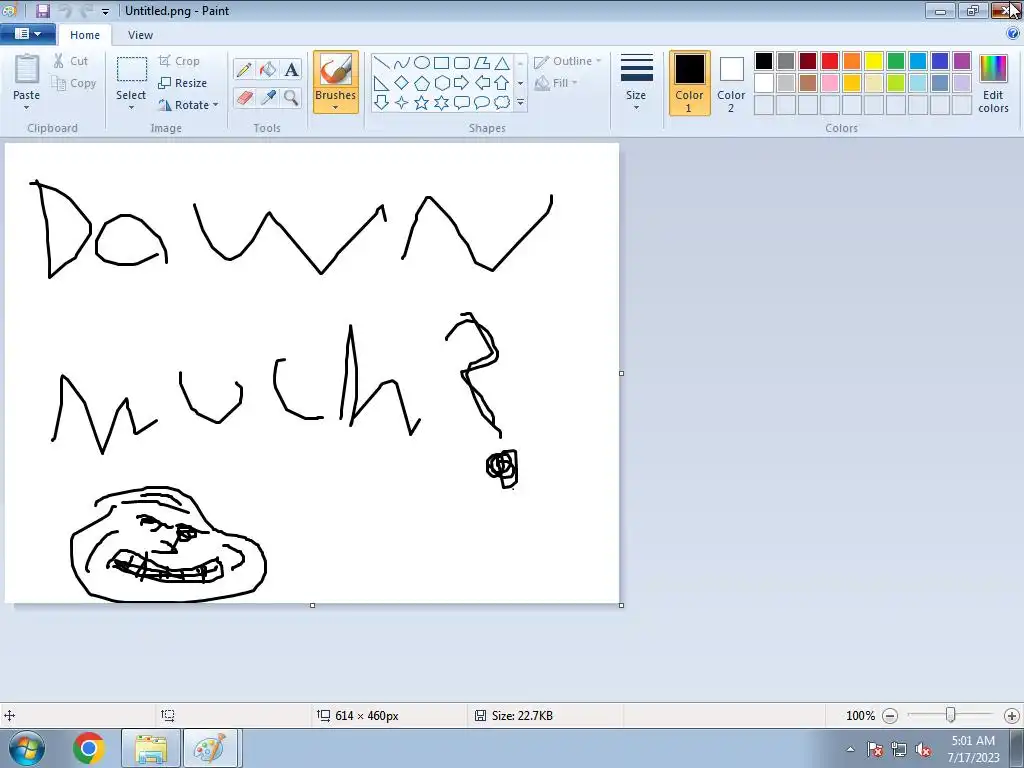This screenshot has height=768, width=1024.
Task: Choose the Down arrow shape
Action: point(381,103)
